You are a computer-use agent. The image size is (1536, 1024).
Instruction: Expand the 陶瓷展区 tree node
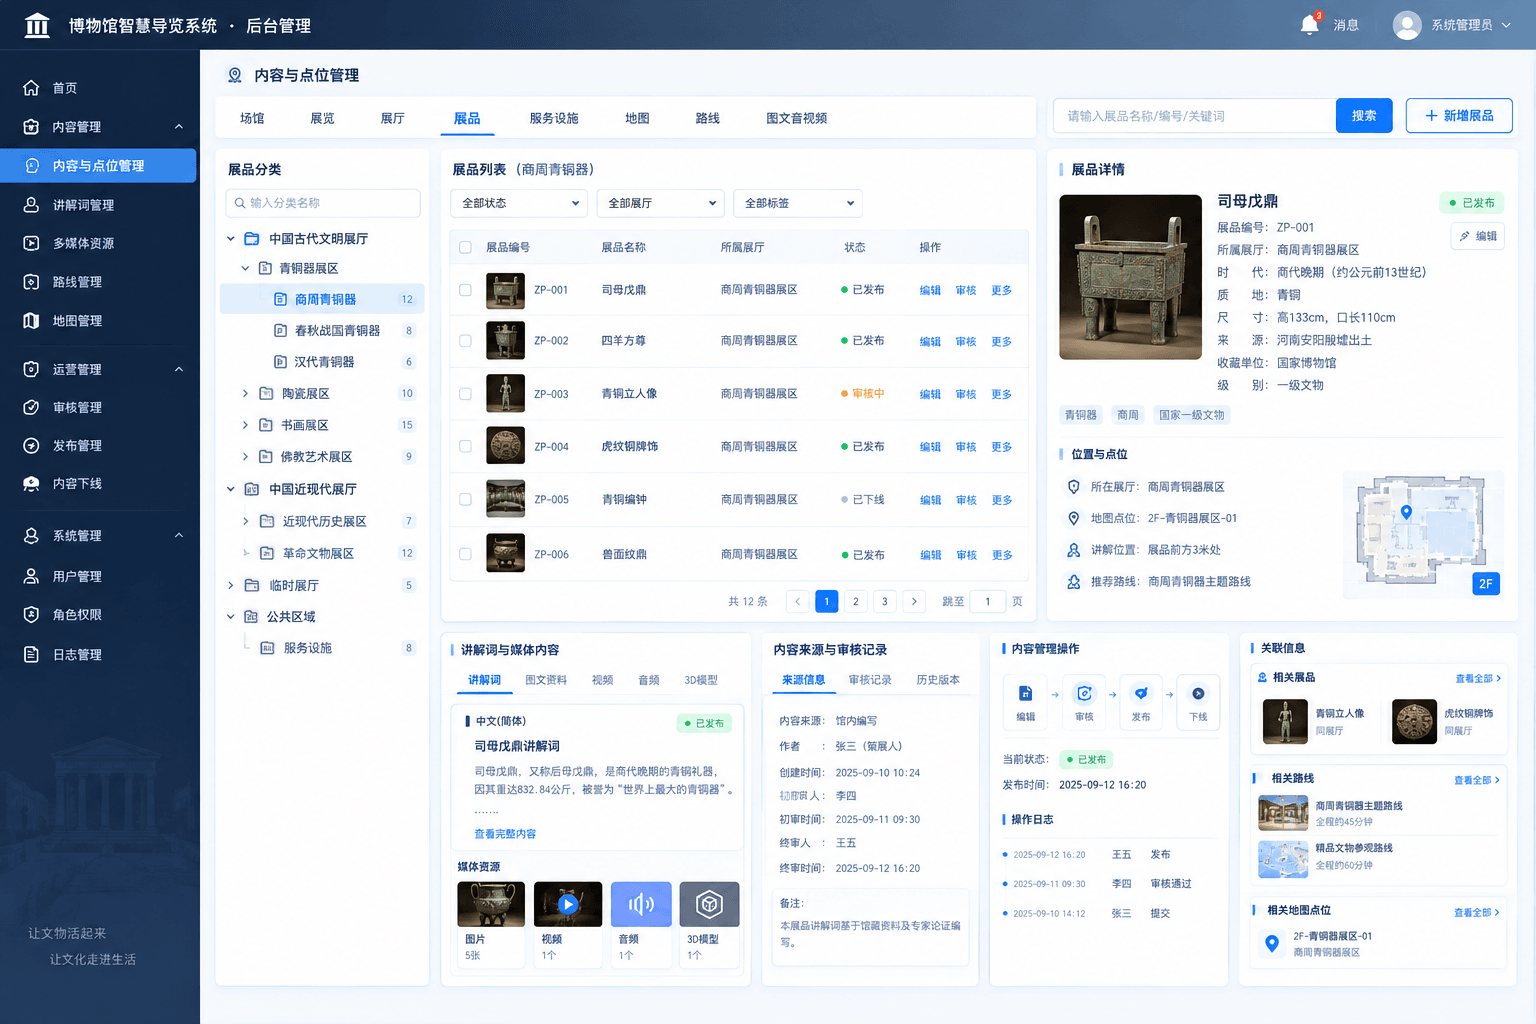[x=245, y=394]
